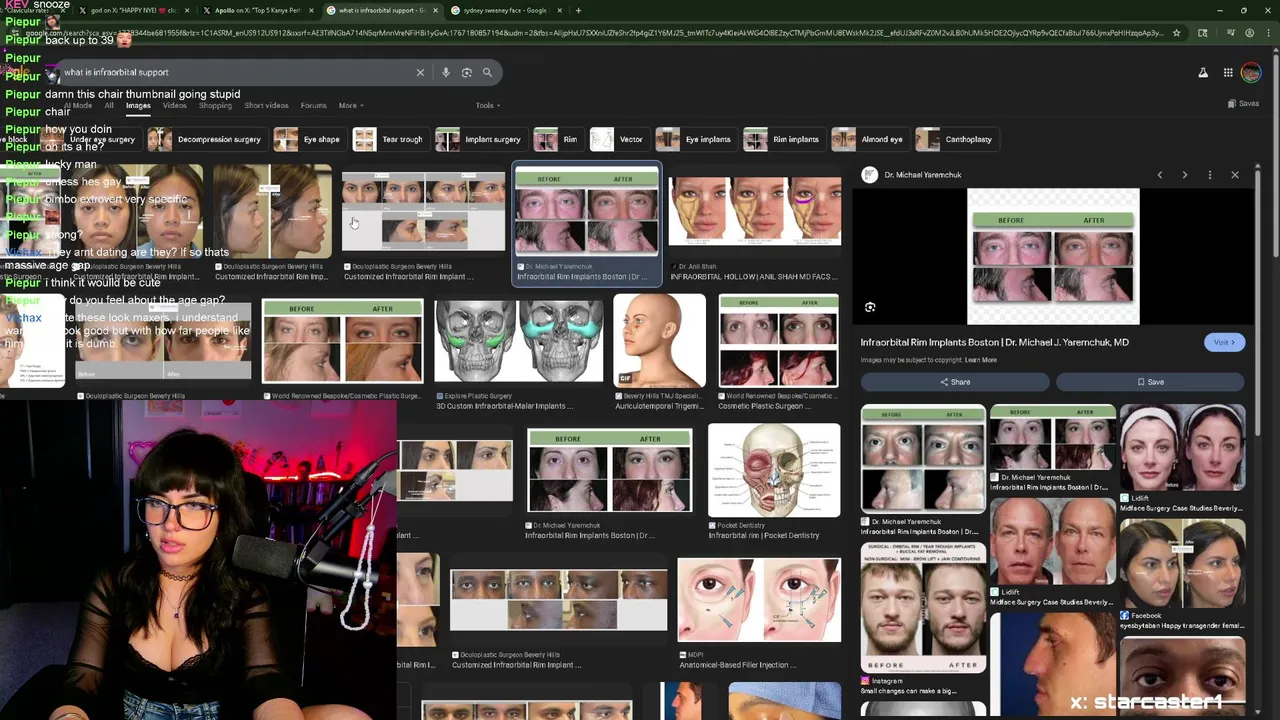Open Chrome three-dot menu
The width and height of the screenshot is (1280, 720).
point(1267,33)
